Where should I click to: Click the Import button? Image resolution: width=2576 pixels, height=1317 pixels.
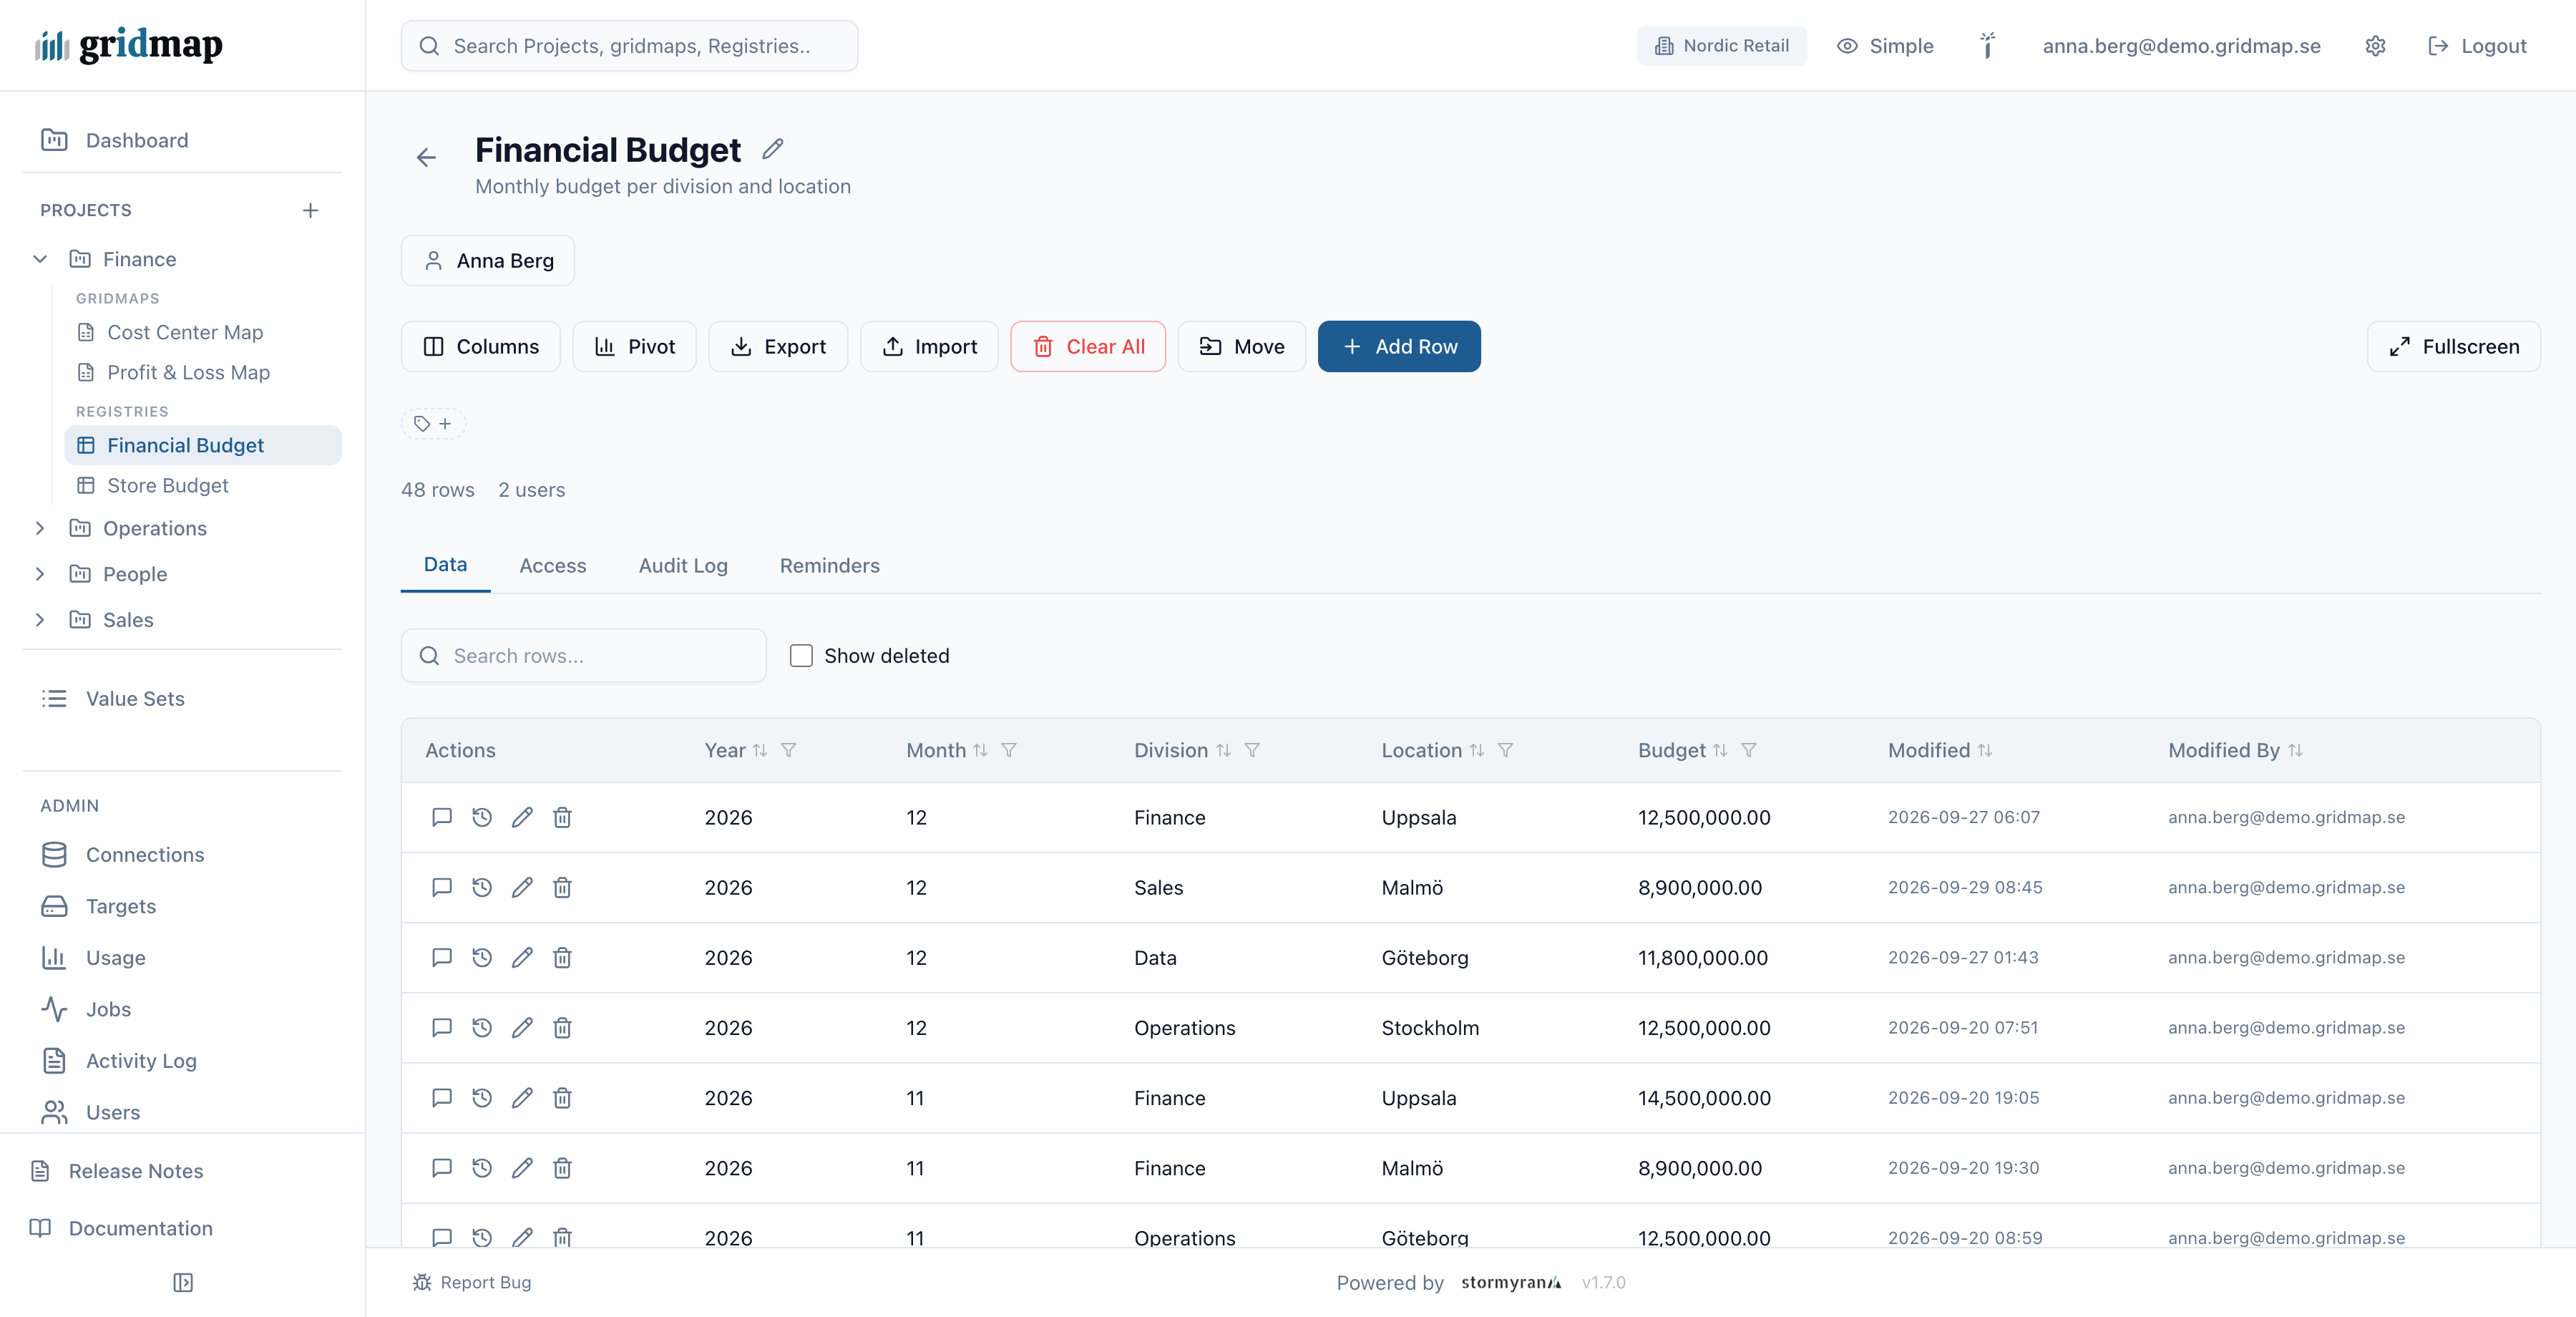coord(929,346)
